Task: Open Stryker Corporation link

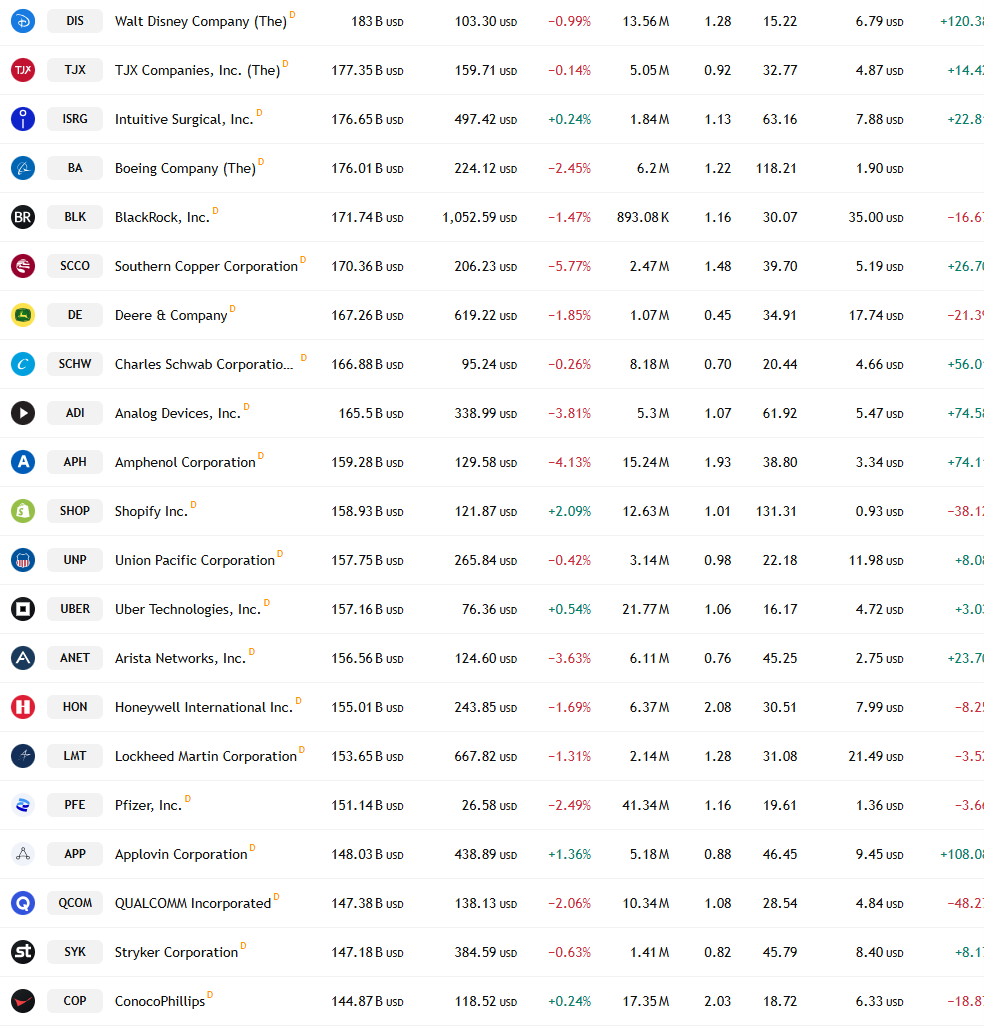Action: tap(177, 953)
